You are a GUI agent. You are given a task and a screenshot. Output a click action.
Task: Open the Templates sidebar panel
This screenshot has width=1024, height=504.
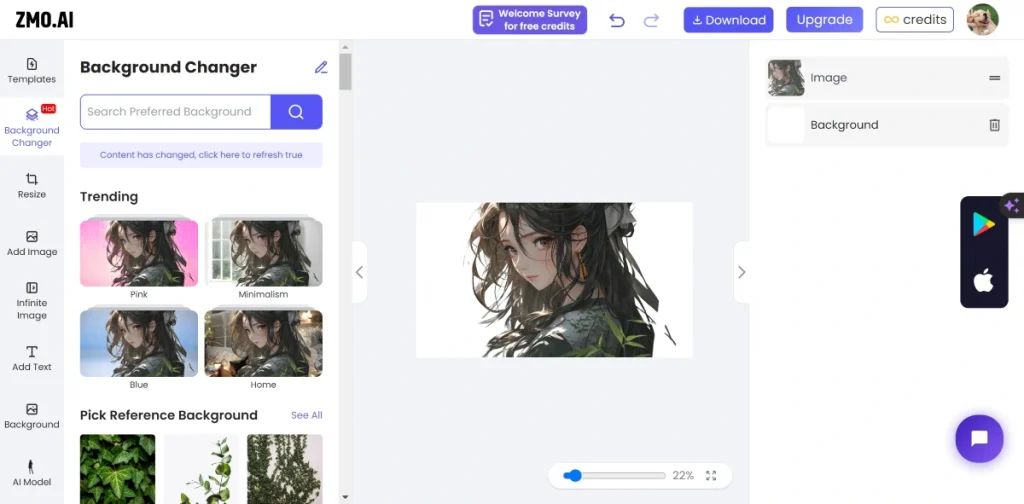31,71
